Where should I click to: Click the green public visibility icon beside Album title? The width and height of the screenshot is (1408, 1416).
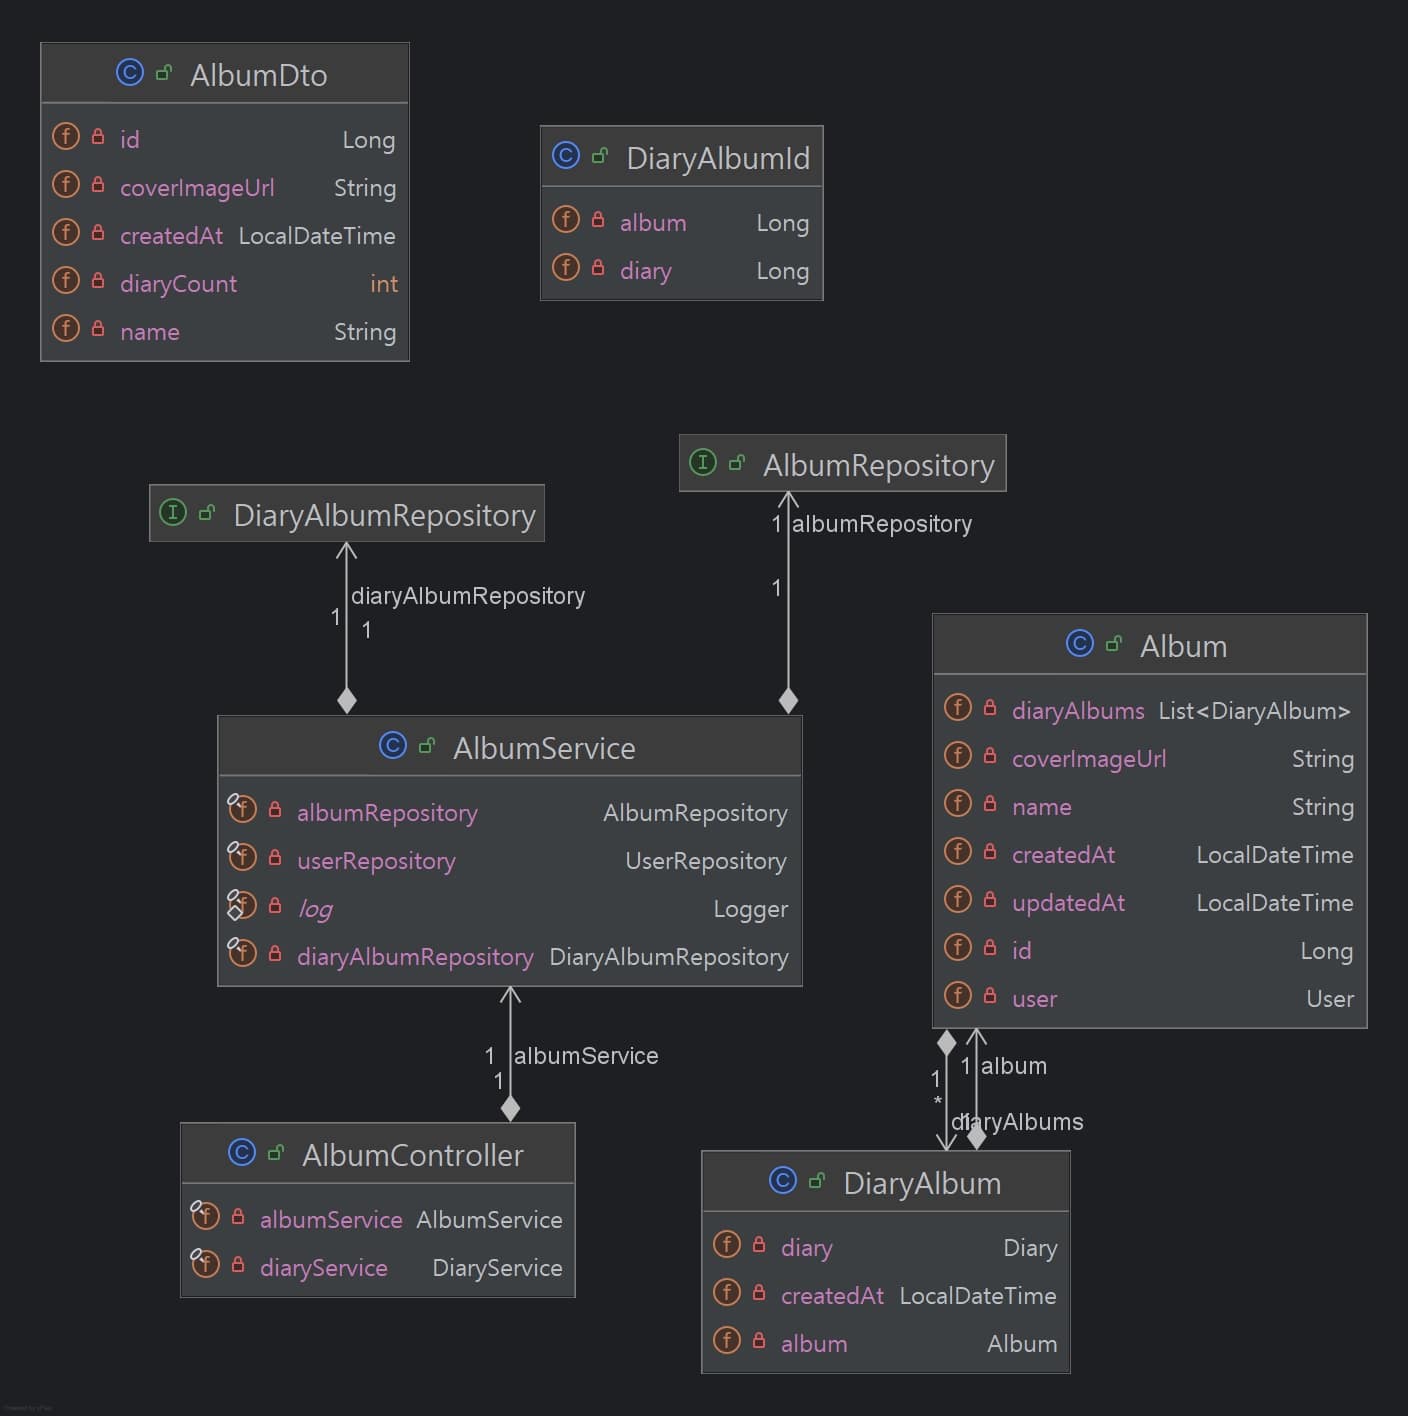click(x=1114, y=644)
